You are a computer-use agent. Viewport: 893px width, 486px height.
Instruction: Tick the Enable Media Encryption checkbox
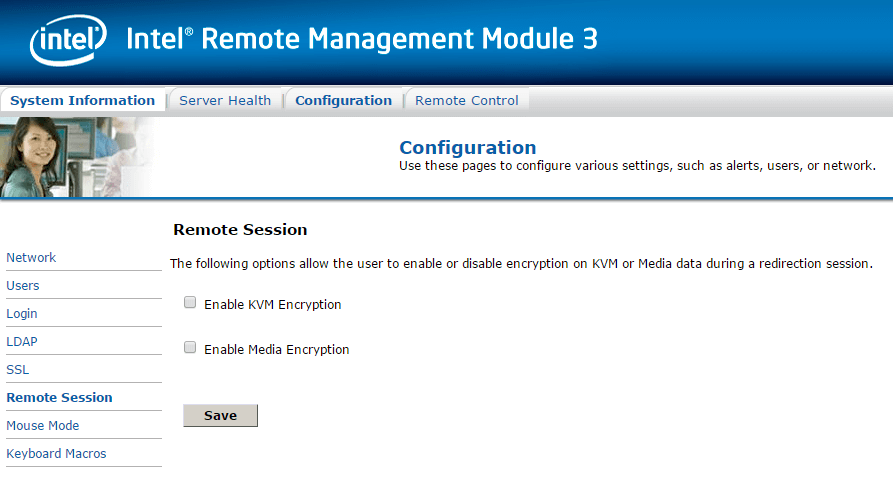click(x=190, y=348)
